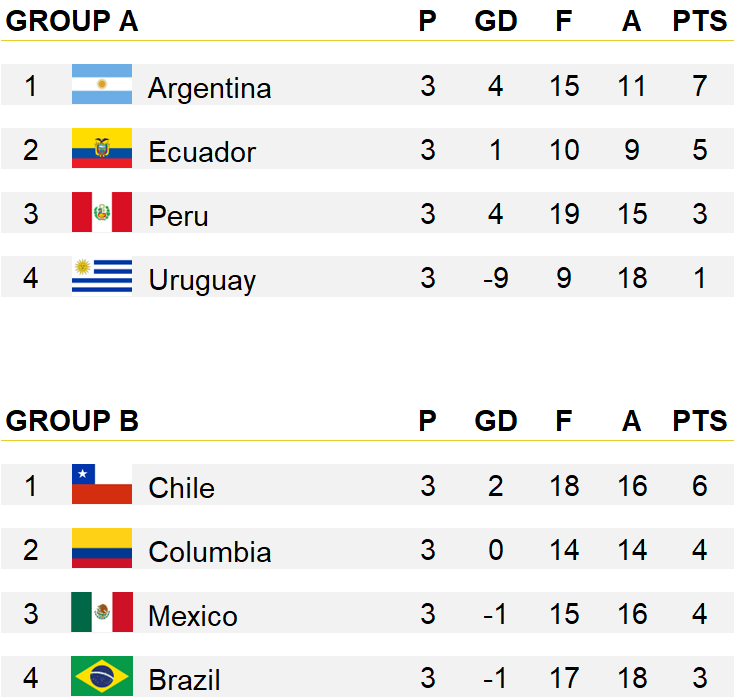This screenshot has height=697, width=734.
Task: Click the Chile flag icon
Action: click(102, 484)
